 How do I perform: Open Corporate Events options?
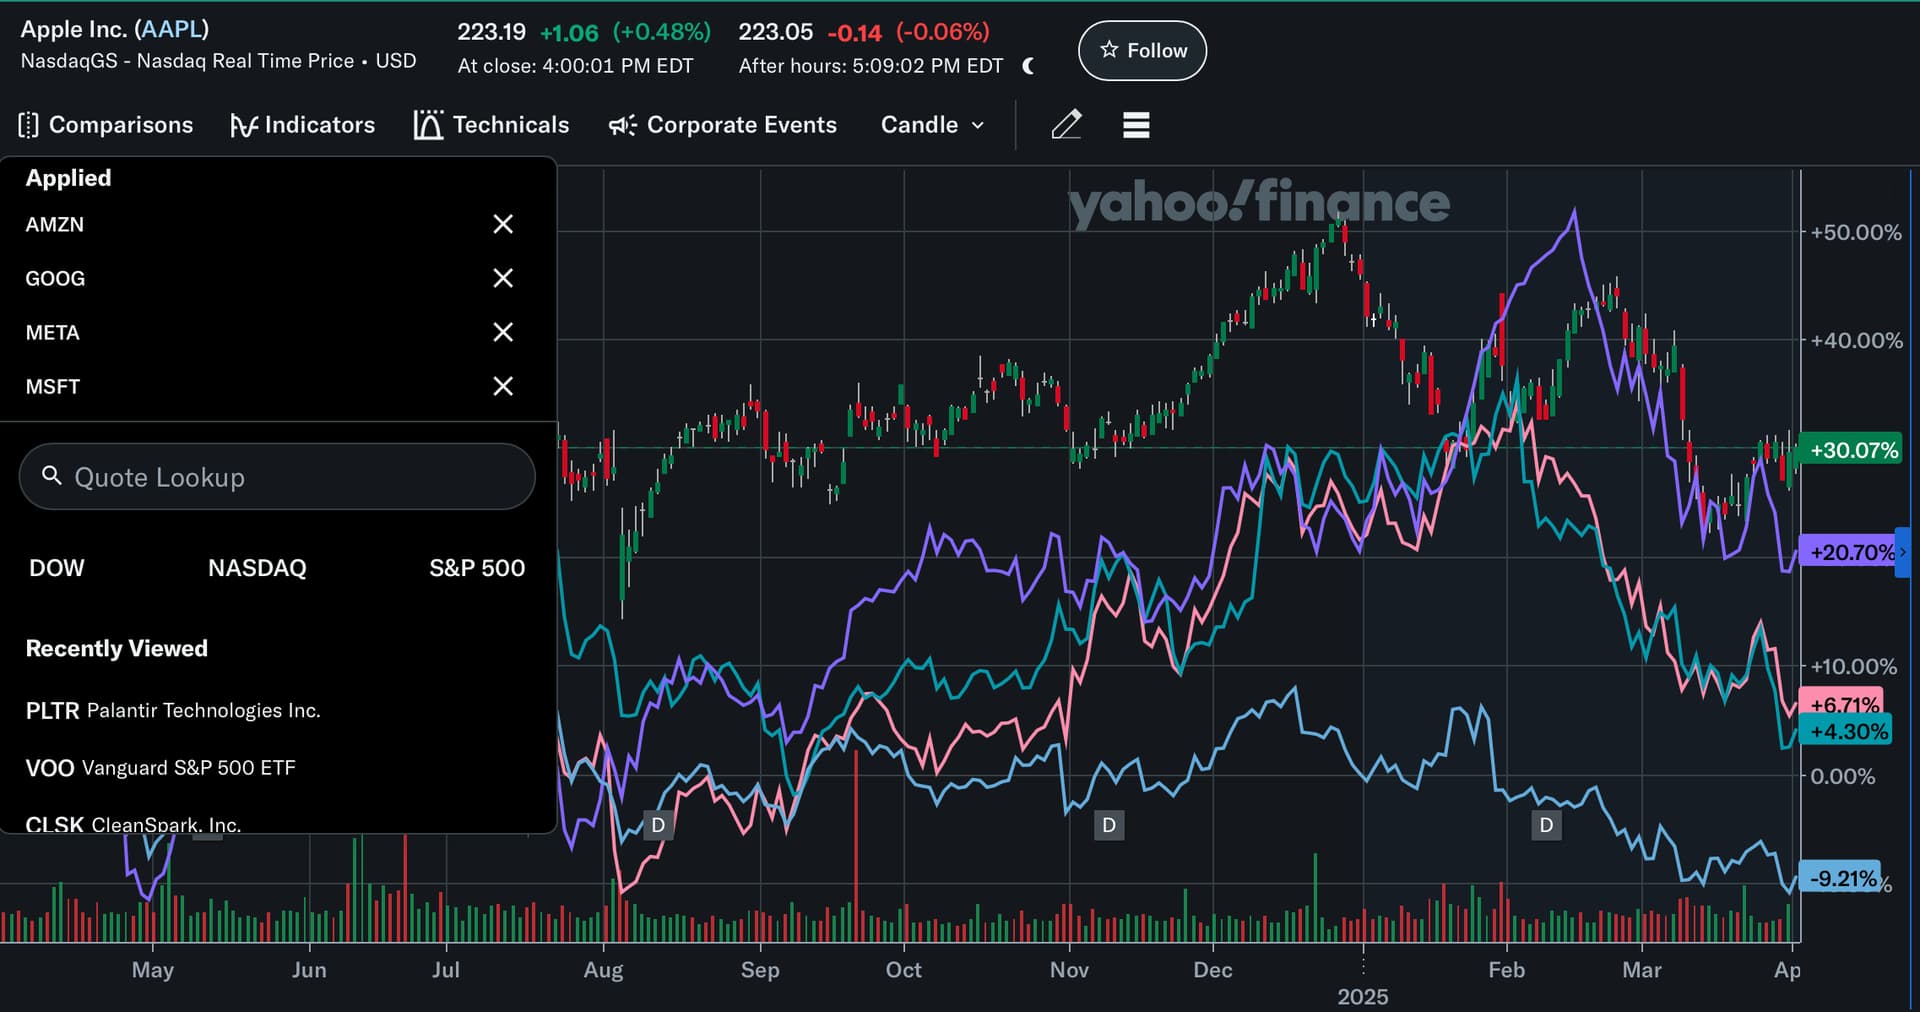[x=723, y=125]
